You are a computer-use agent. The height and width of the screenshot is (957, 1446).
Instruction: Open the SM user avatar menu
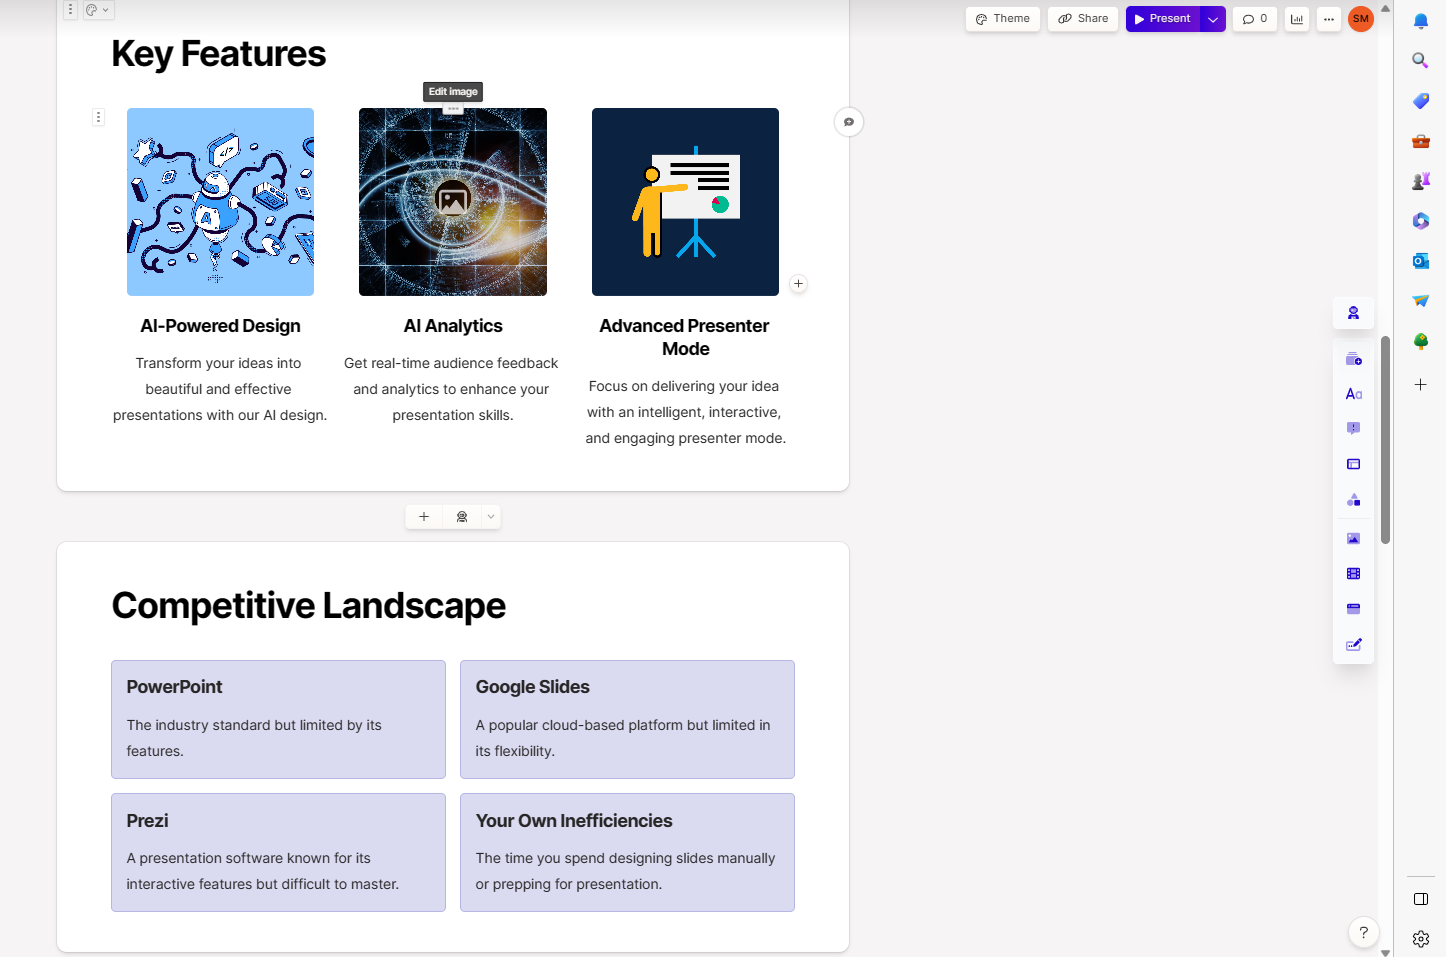point(1361,19)
